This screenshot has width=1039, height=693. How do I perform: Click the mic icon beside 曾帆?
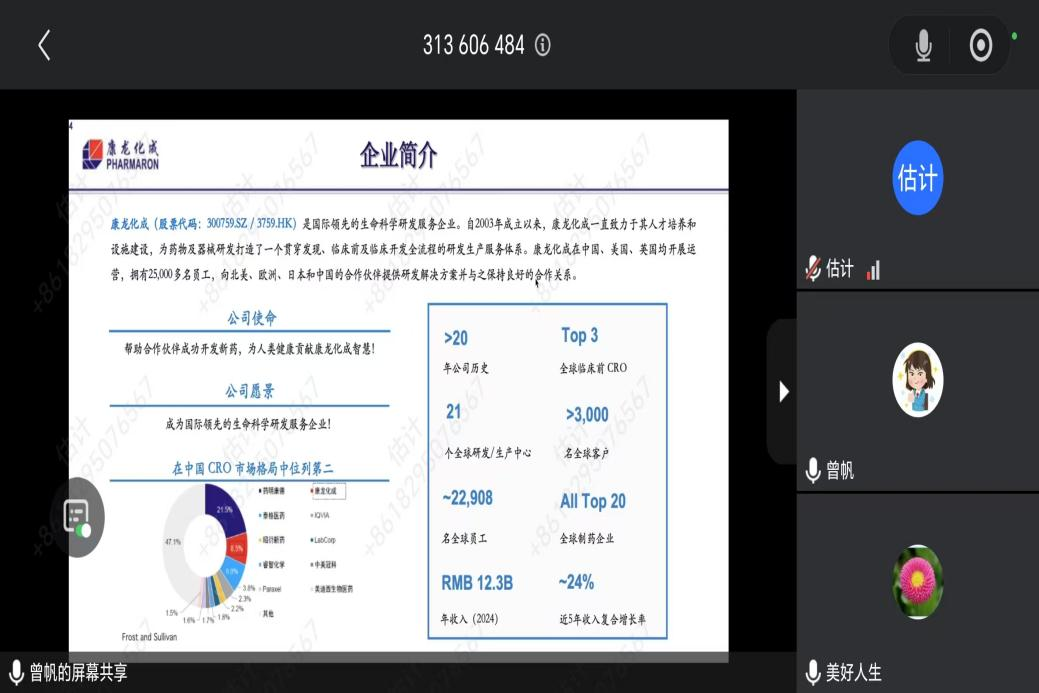[814, 471]
